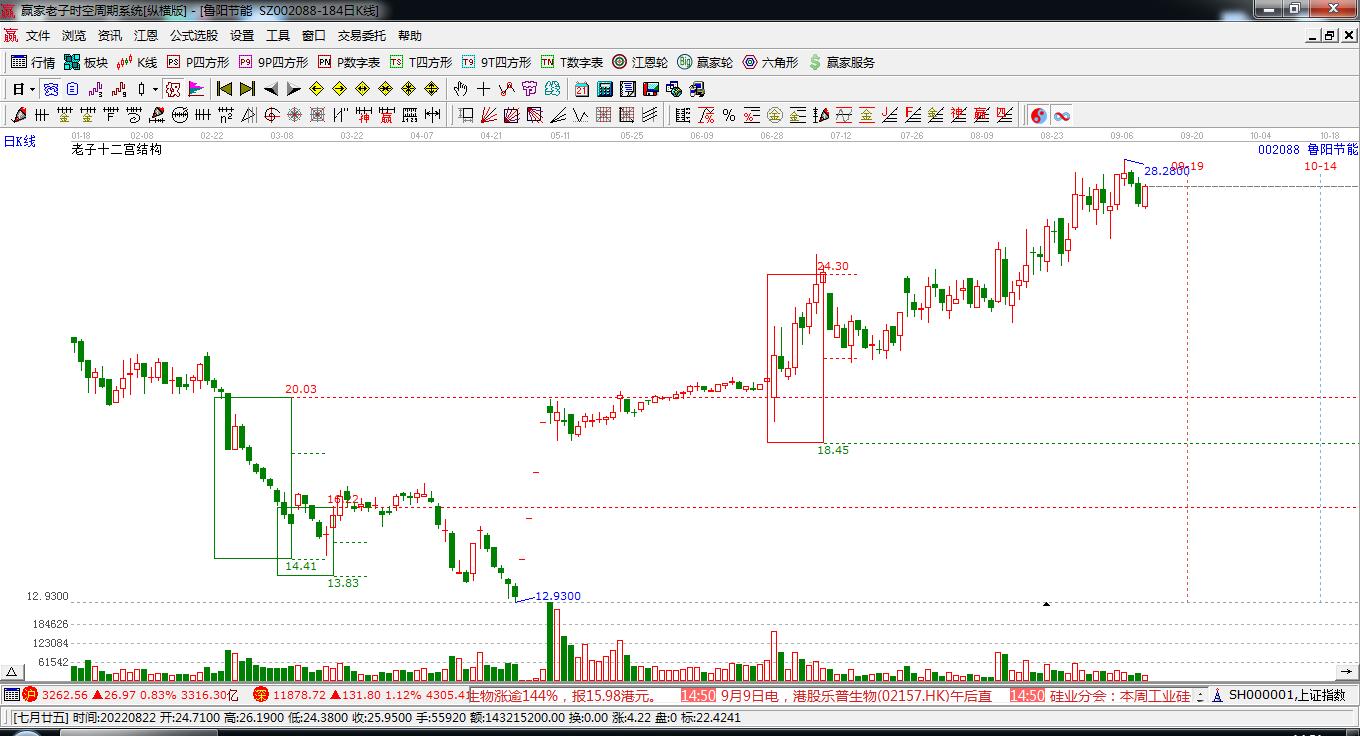Screen dimensions: 1360x736
Task: Click the 硅业分会 news ticker item
Action: (1100, 695)
